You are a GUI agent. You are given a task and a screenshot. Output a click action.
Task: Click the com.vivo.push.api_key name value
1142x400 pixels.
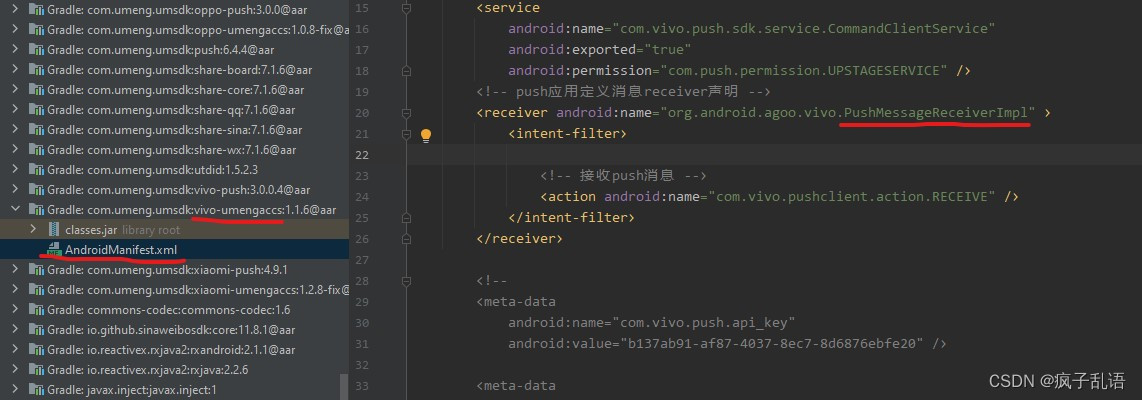coord(704,322)
